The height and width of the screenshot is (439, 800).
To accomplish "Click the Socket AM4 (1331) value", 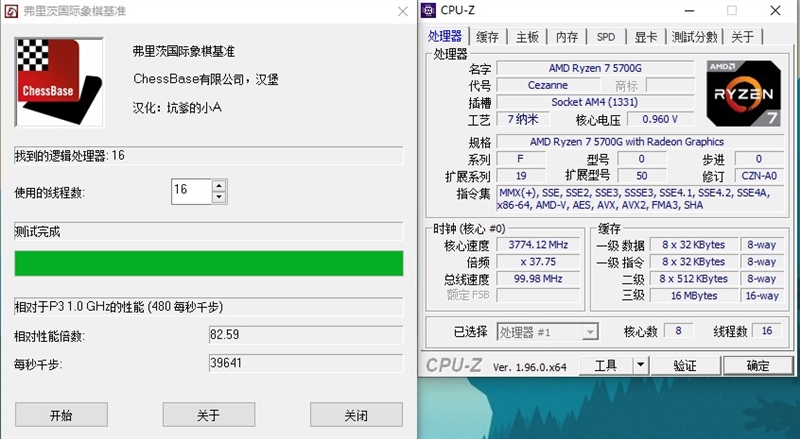I will [x=595, y=102].
